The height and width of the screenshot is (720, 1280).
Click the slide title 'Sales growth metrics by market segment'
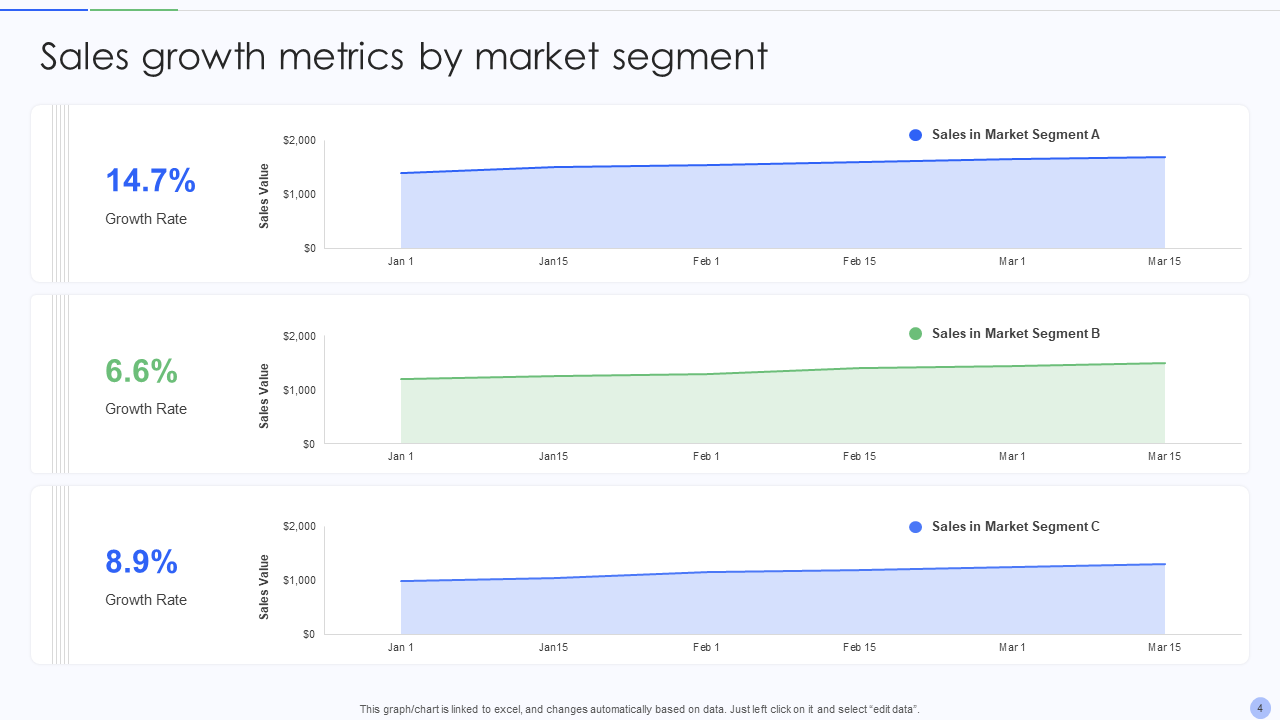point(404,57)
